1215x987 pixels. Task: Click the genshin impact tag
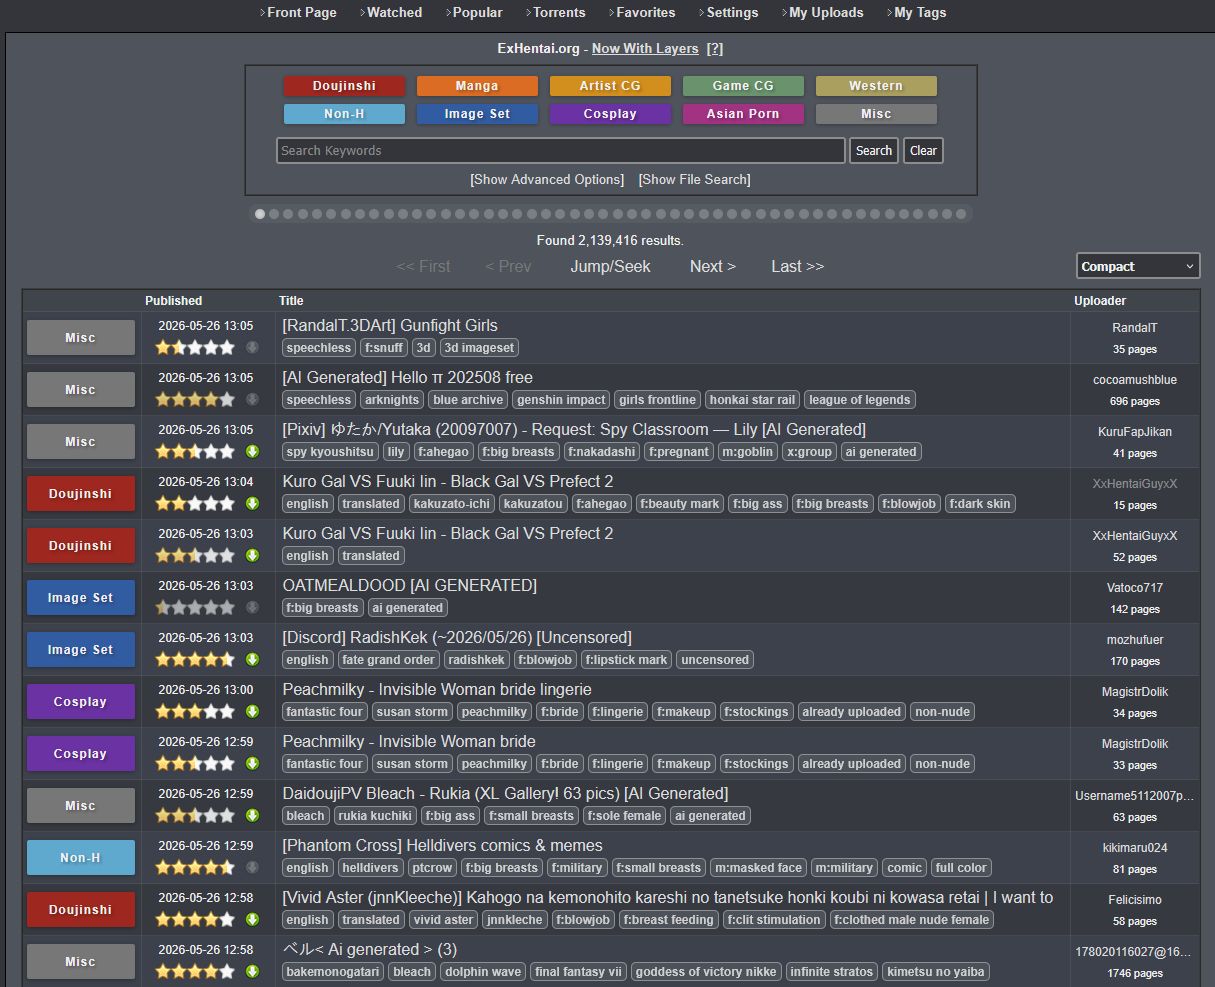[x=561, y=400]
